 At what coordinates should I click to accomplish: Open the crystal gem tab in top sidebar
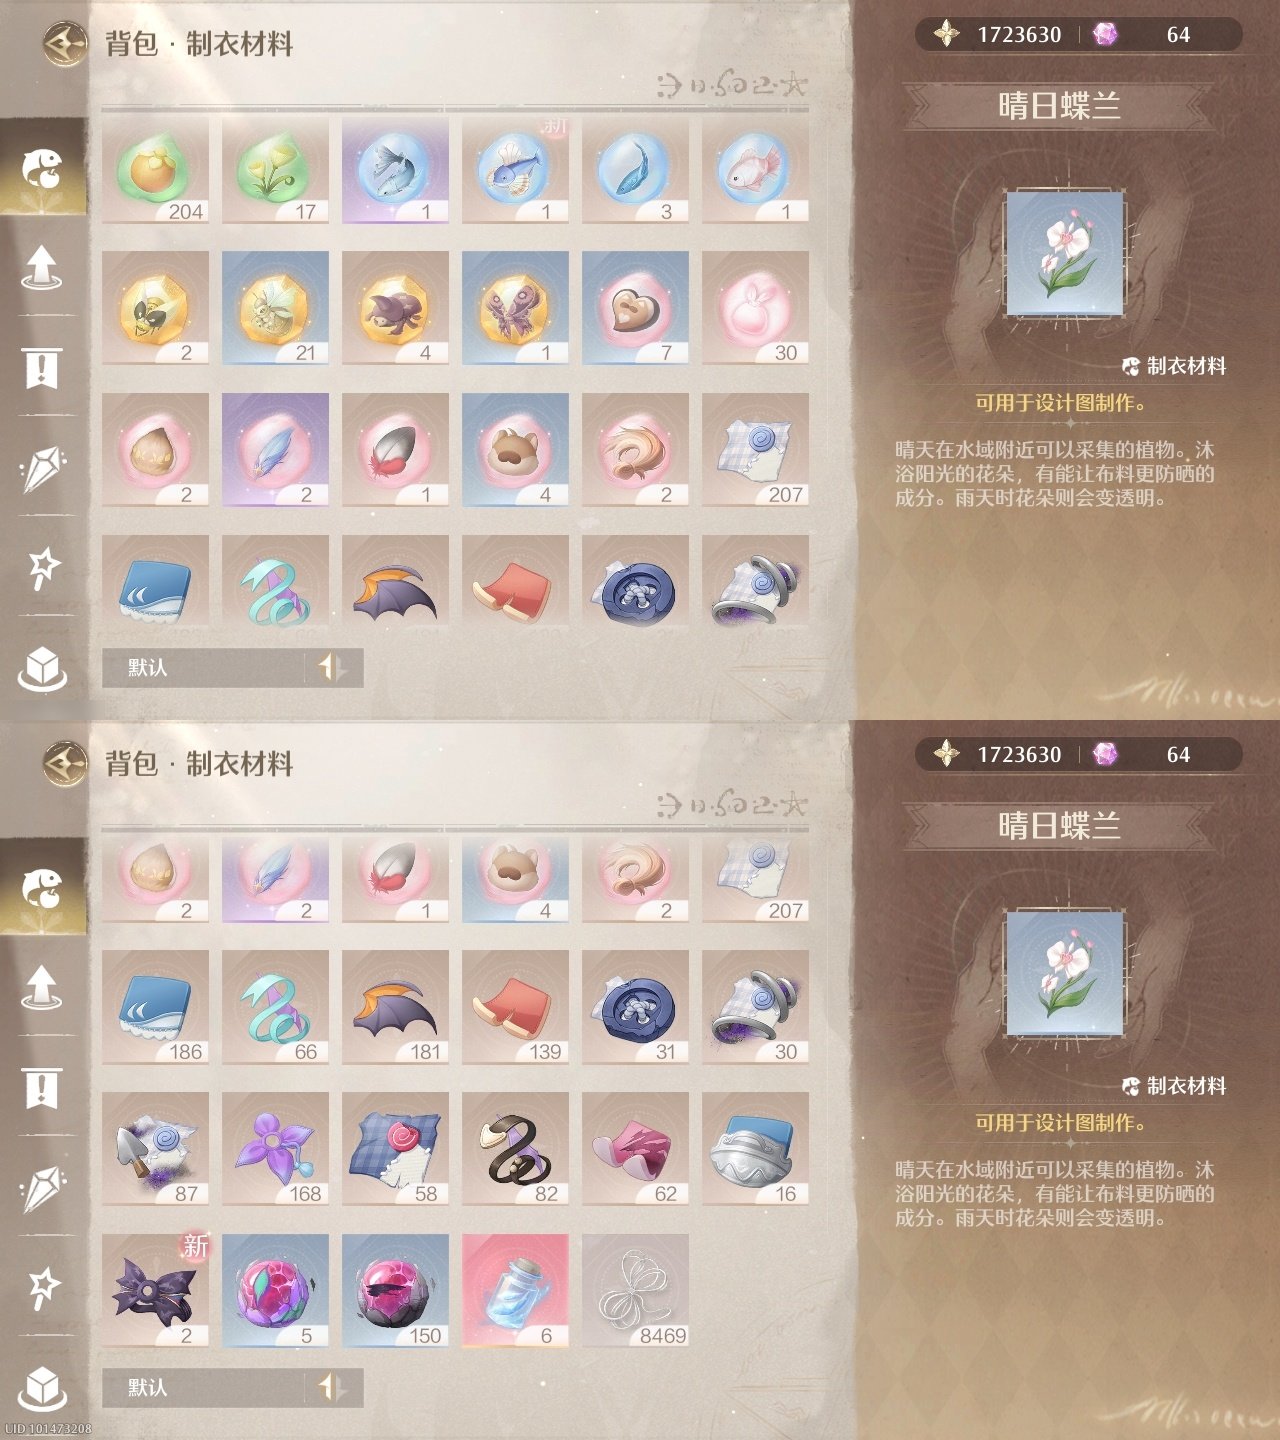[x=42, y=467]
